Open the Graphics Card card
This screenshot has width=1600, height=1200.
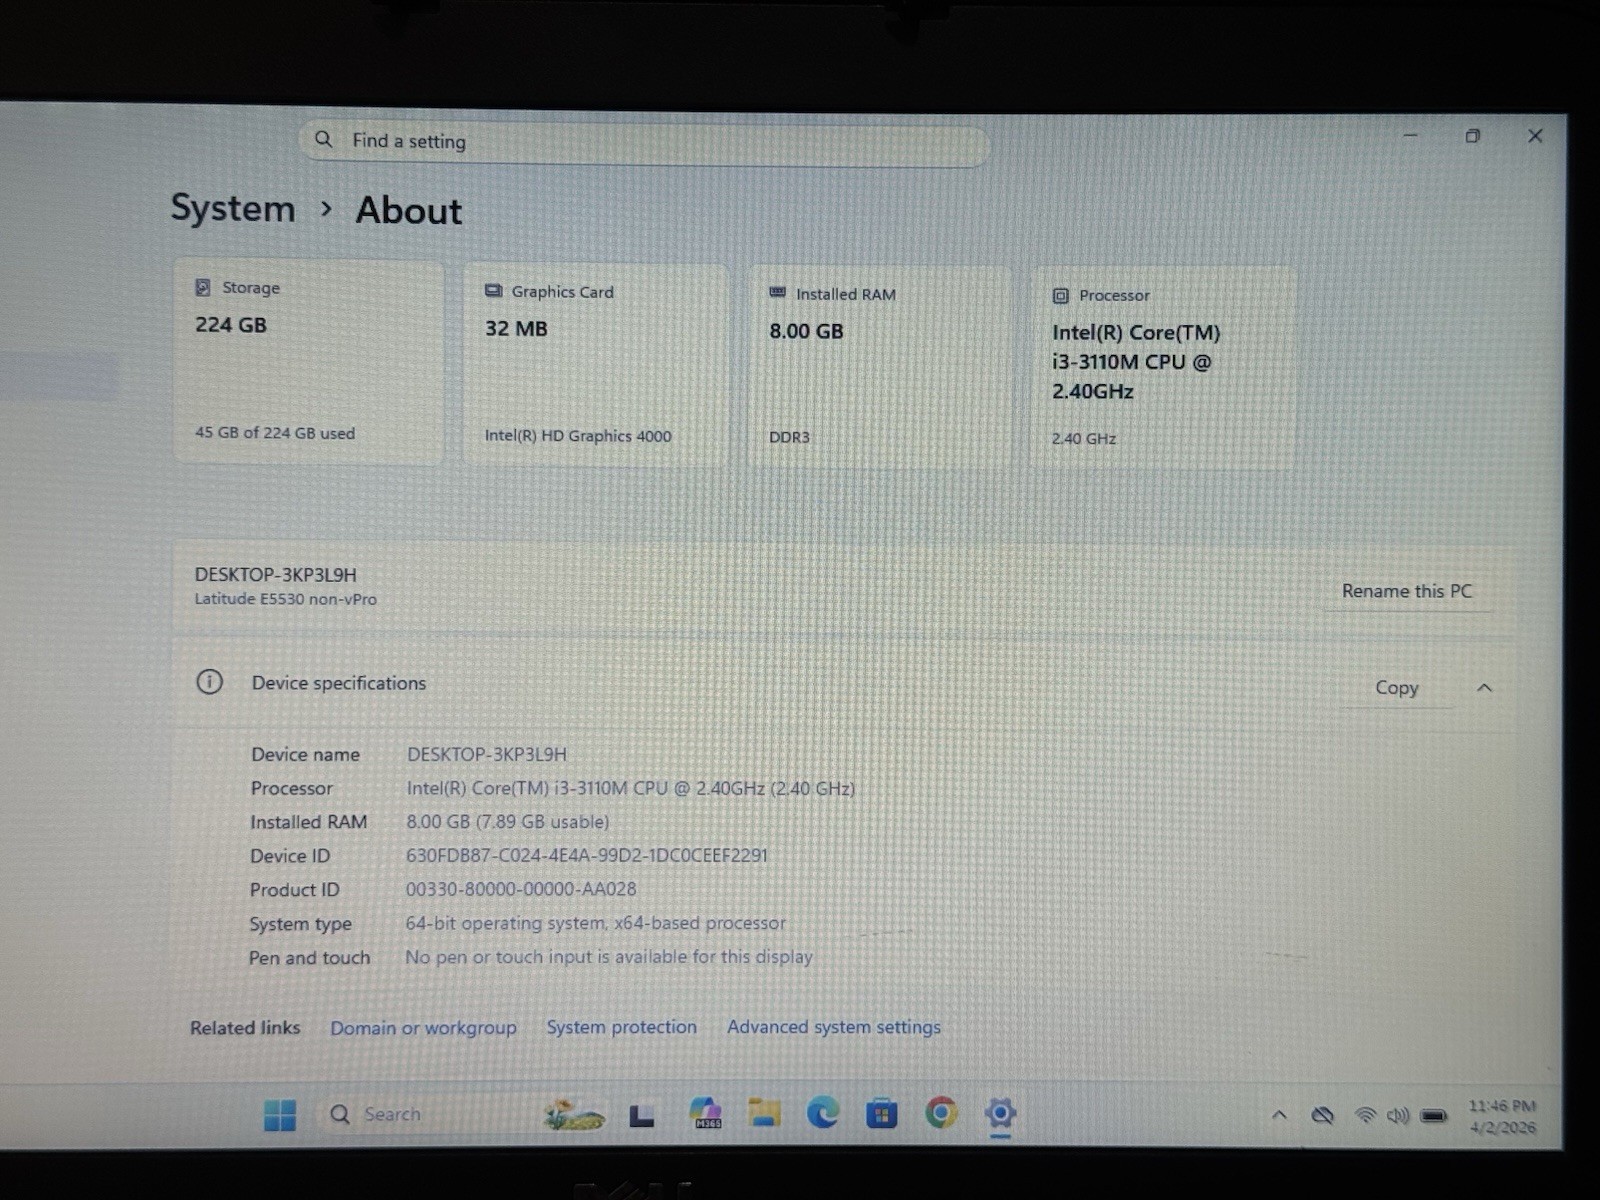pyautogui.click(x=597, y=365)
